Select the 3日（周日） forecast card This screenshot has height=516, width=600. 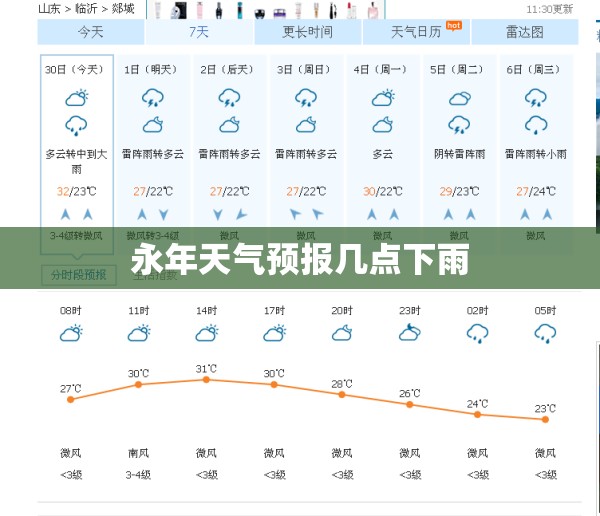click(306, 155)
